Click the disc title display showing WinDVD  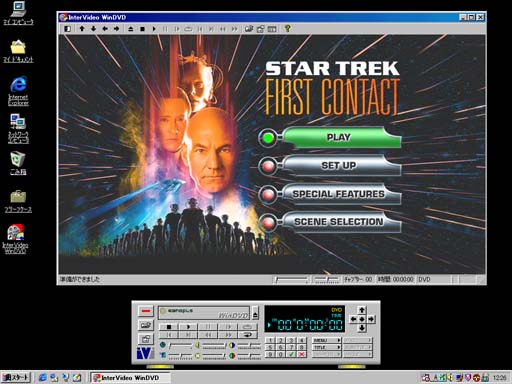204,313
